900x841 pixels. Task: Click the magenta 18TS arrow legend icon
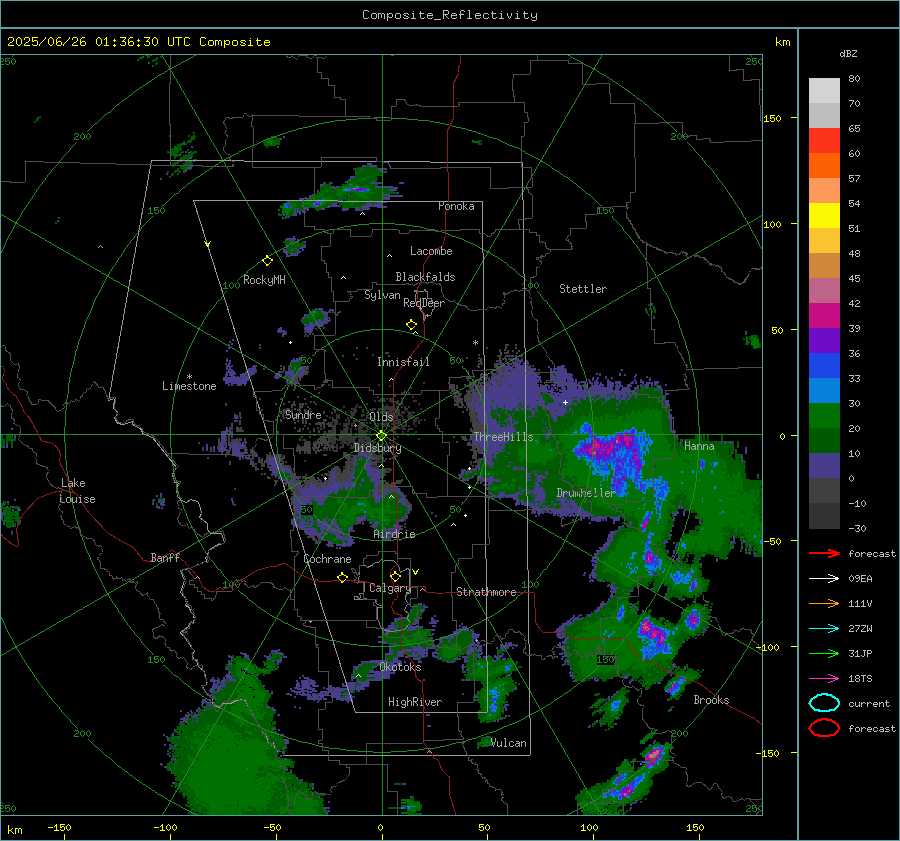pyautogui.click(x=824, y=679)
